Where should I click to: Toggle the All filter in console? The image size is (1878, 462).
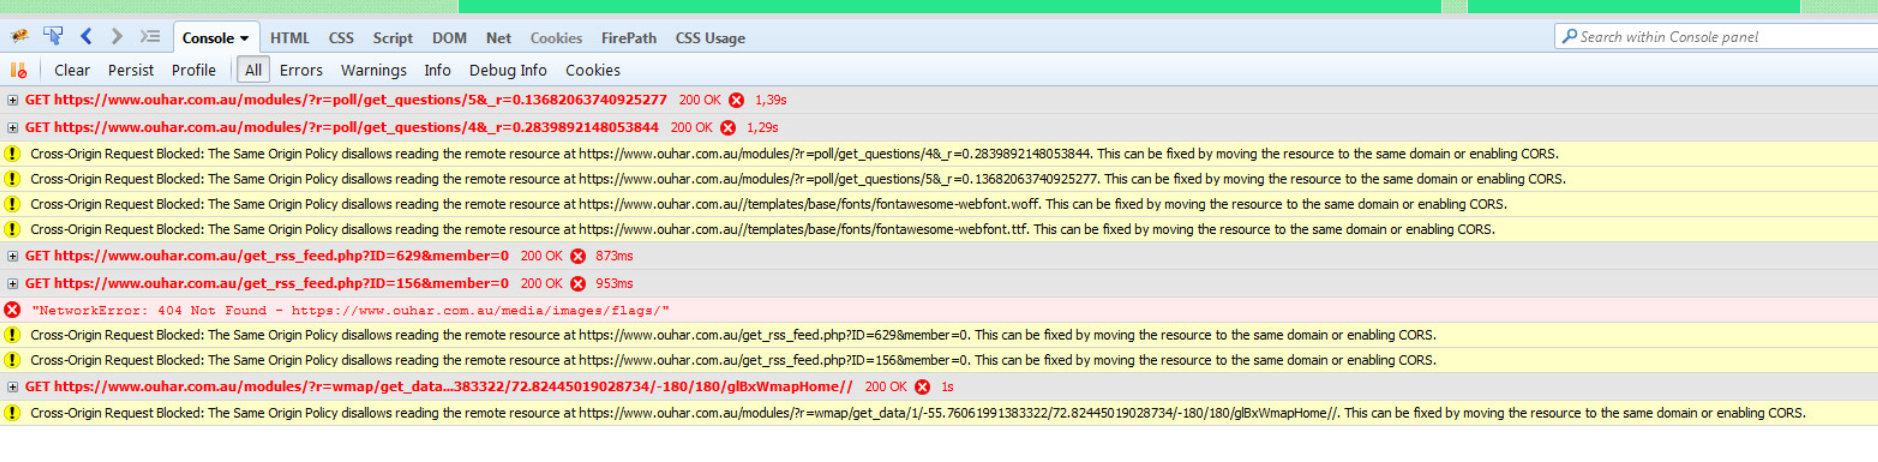tap(253, 70)
